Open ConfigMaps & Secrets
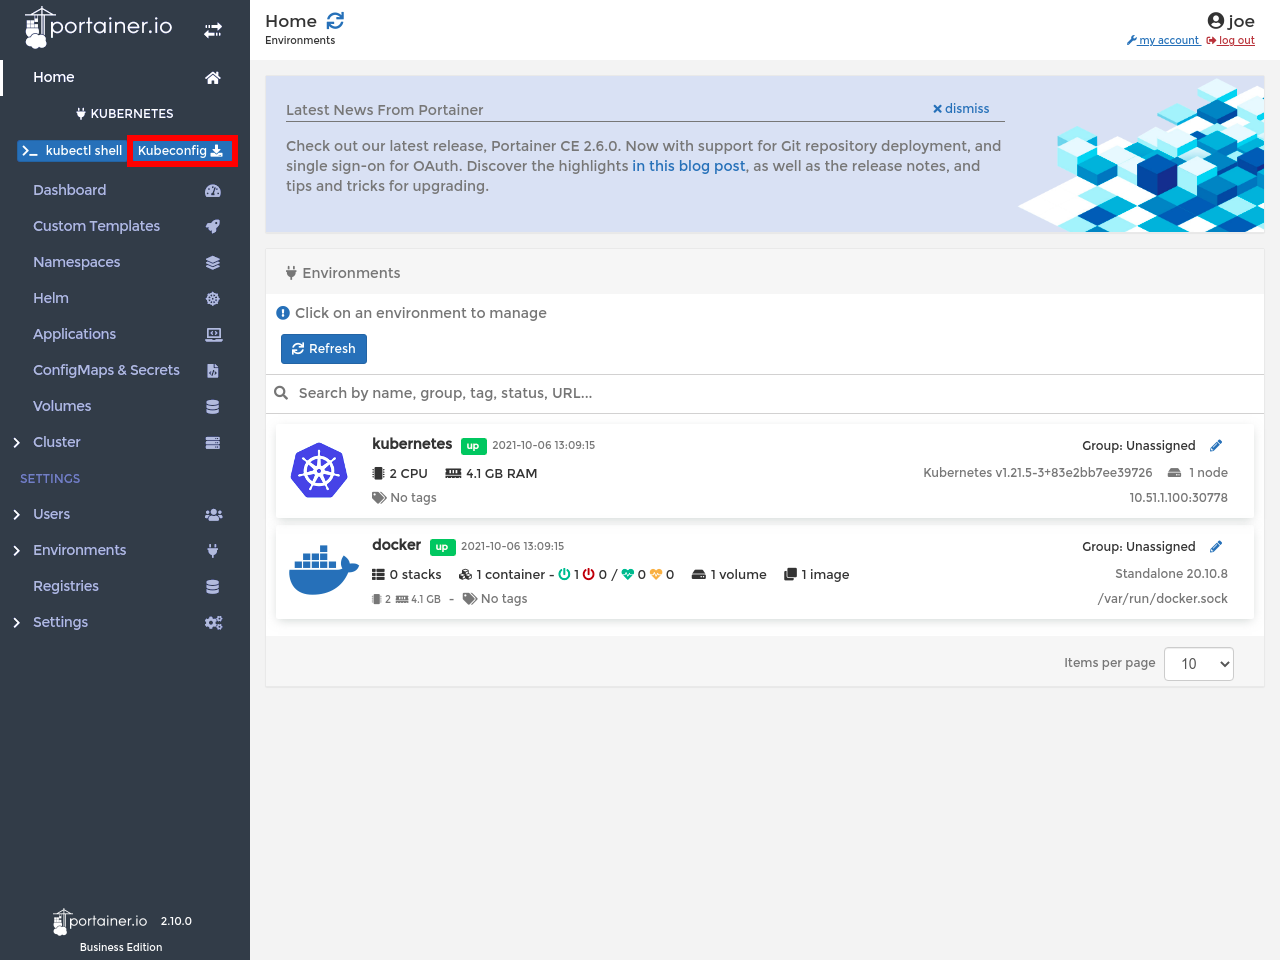The width and height of the screenshot is (1280, 960). tap(107, 370)
